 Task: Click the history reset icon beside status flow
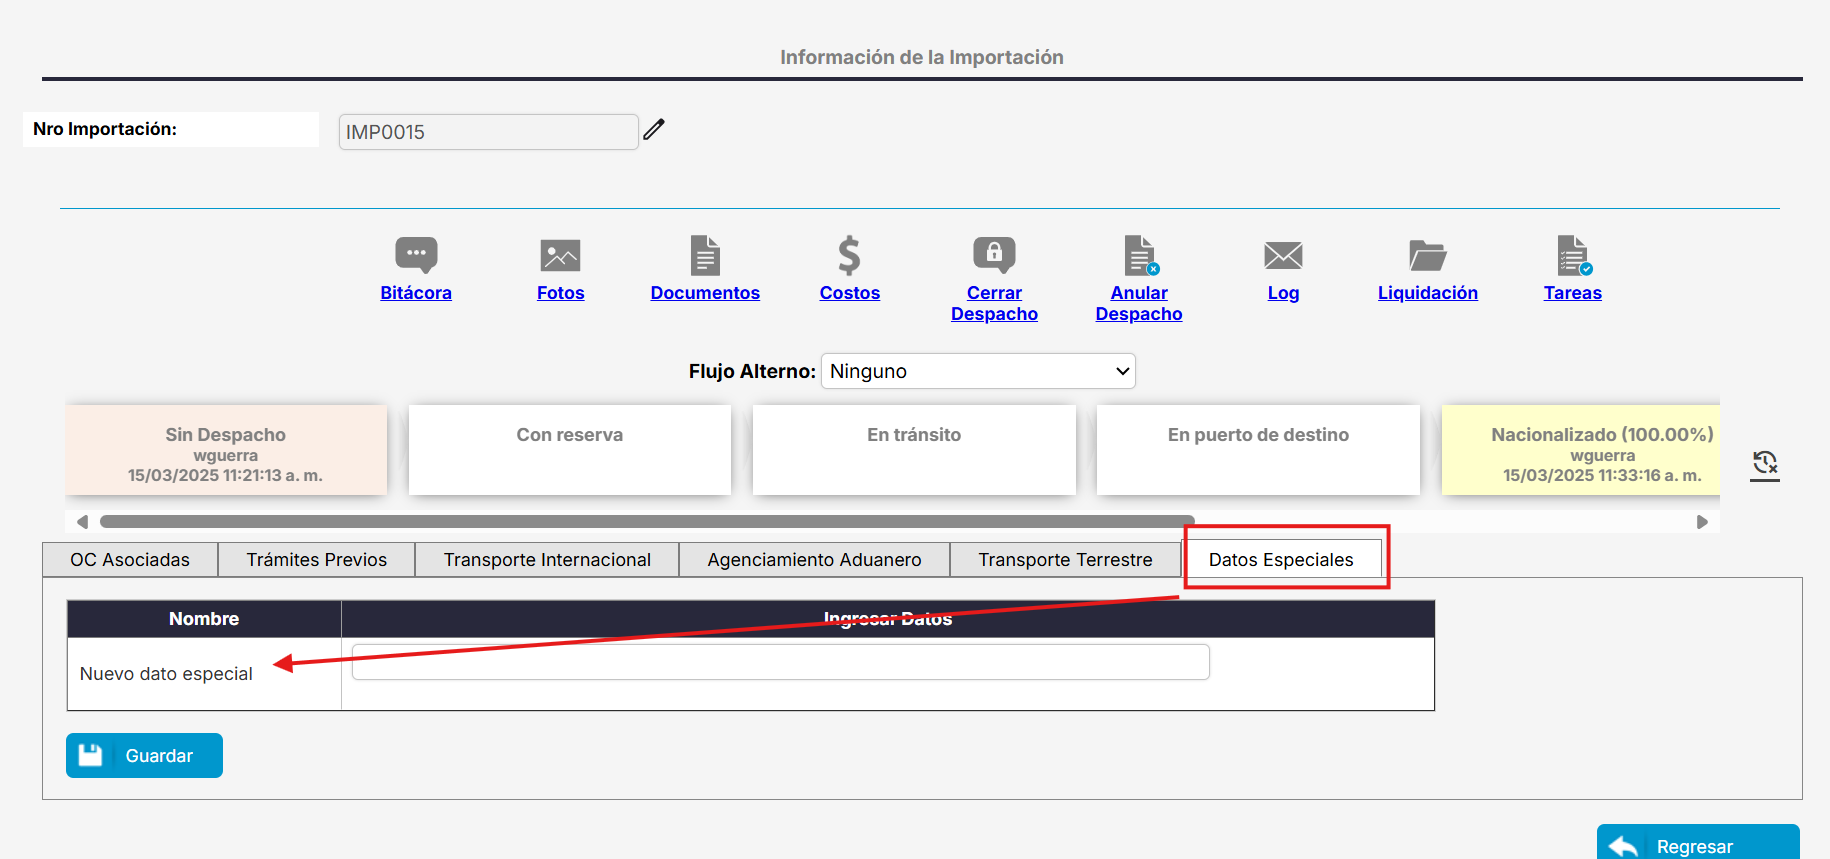pyautogui.click(x=1764, y=463)
